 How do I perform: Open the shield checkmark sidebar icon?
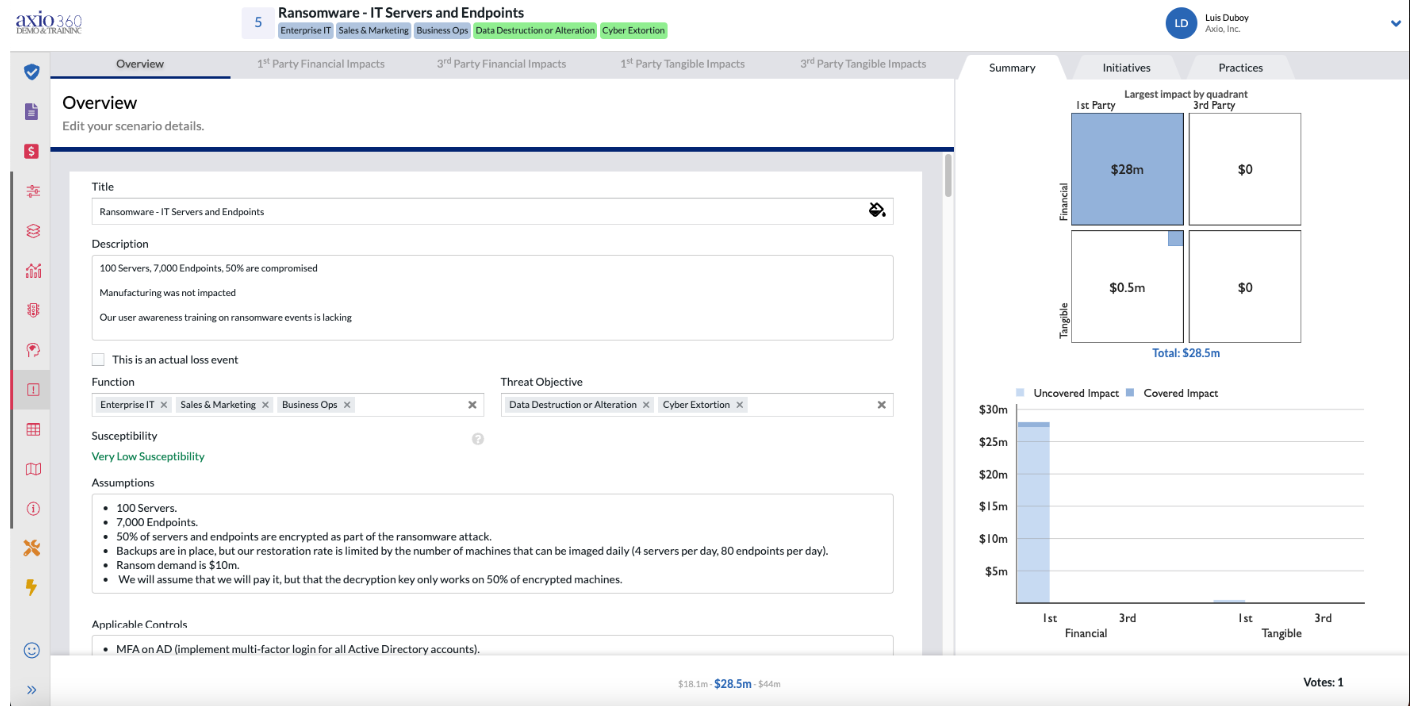(x=32, y=72)
